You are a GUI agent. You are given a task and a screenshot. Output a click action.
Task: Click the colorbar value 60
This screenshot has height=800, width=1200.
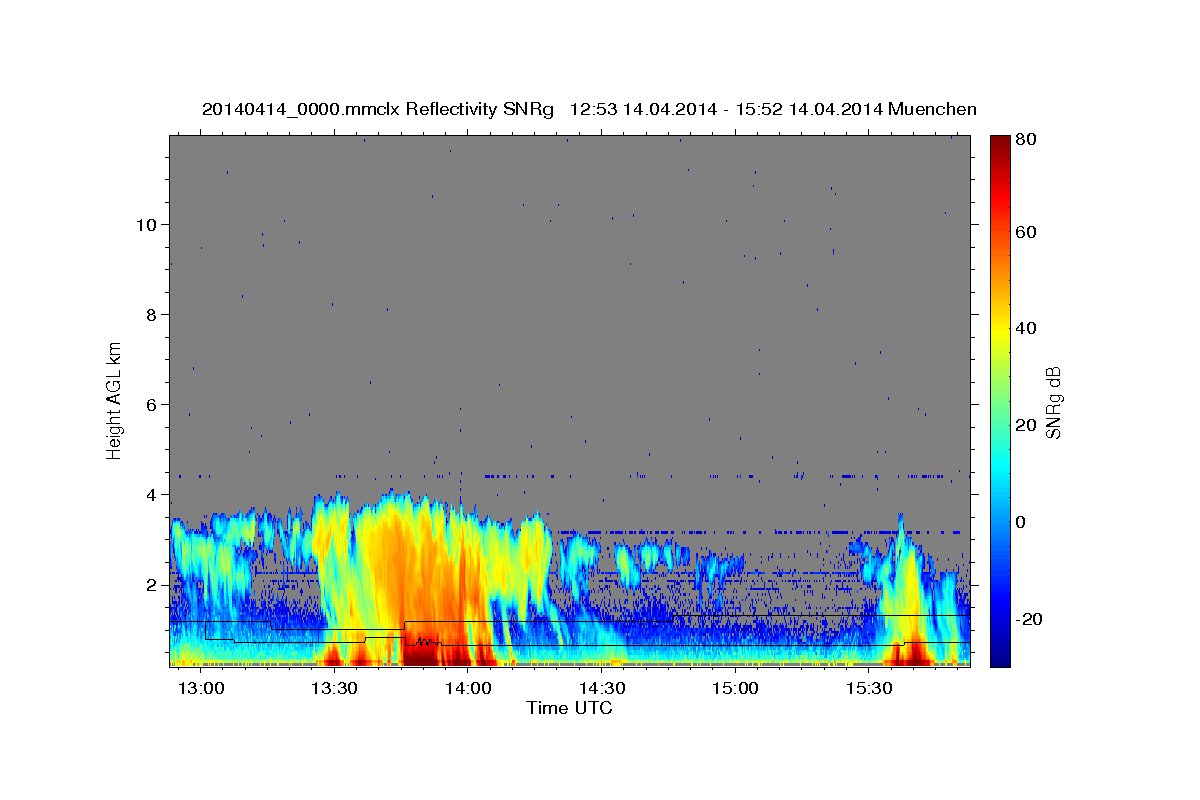tap(1025, 232)
